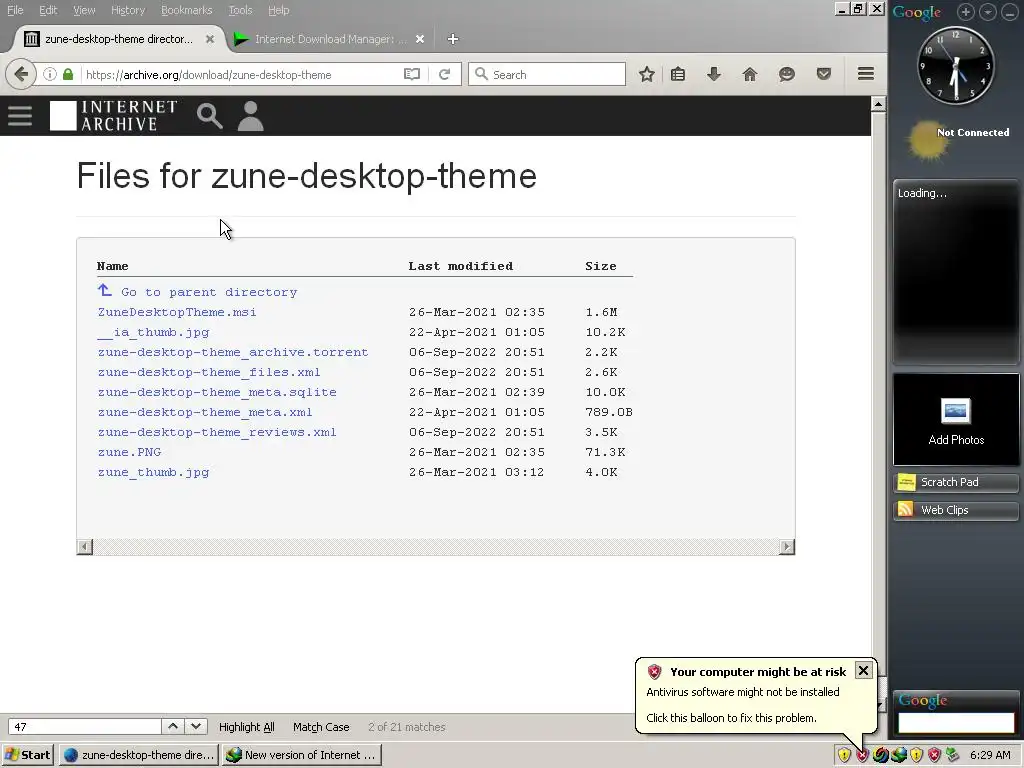Open the File menu
This screenshot has width=1024, height=768.
click(15, 10)
